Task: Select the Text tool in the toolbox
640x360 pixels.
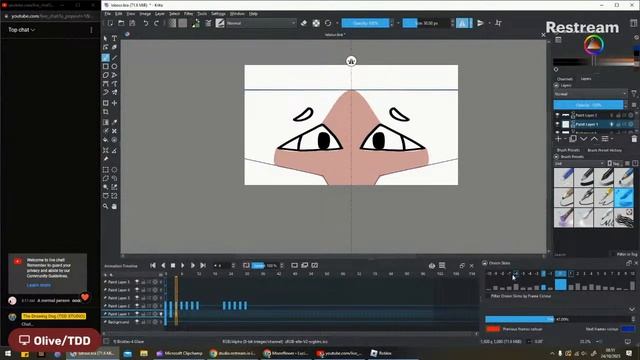Action: (114, 38)
